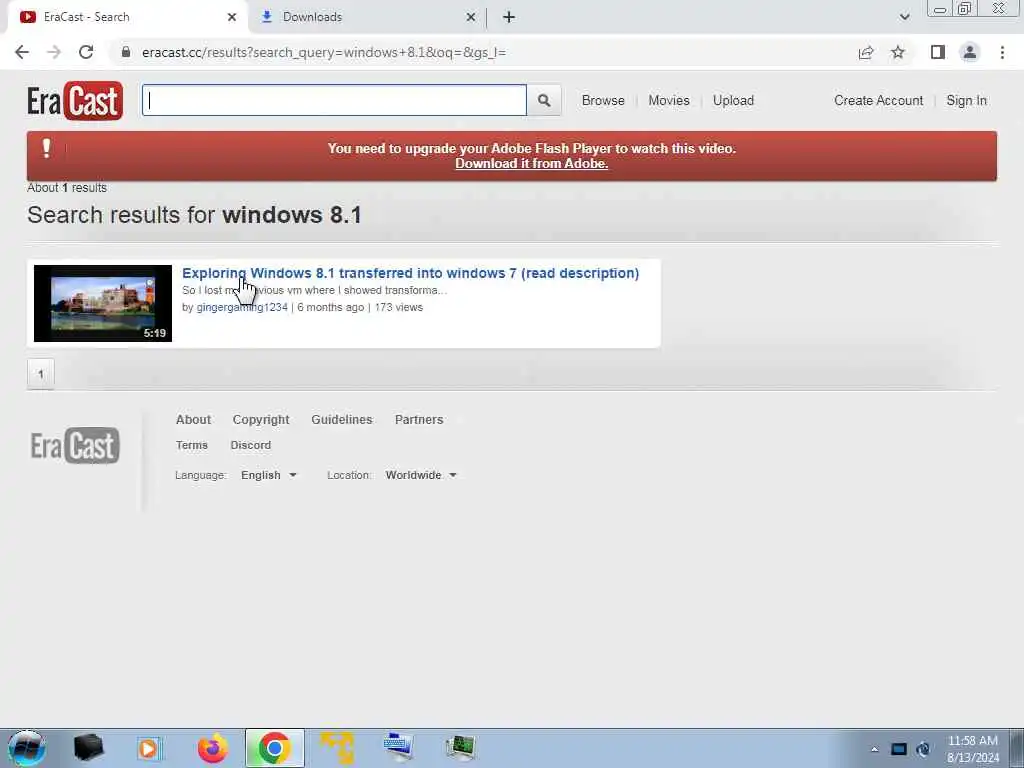Click Download it from Adobe link
The image size is (1024, 768).
click(532, 164)
